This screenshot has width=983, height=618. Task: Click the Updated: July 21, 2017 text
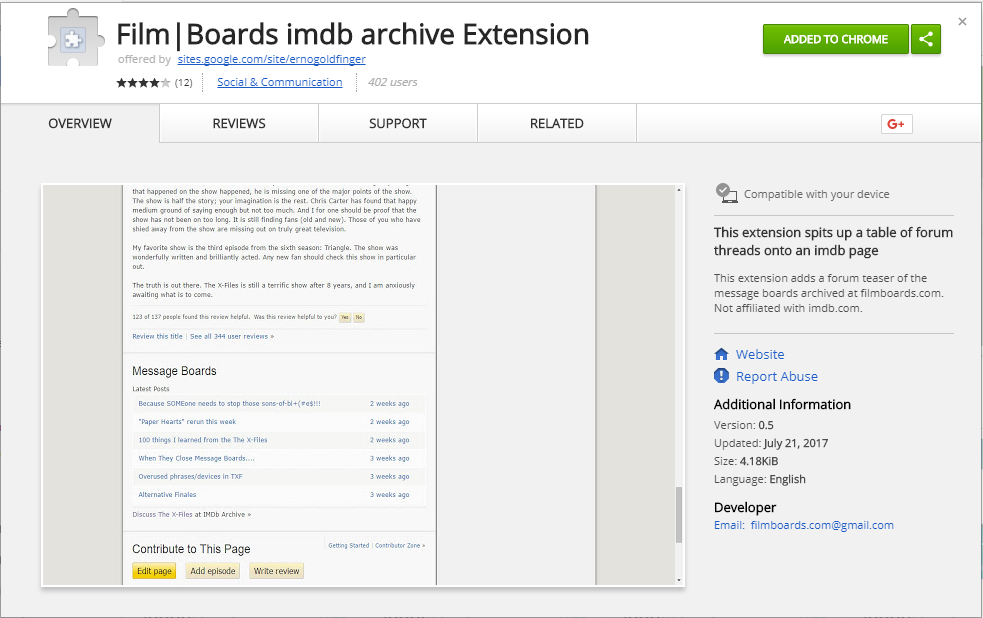click(x=771, y=443)
